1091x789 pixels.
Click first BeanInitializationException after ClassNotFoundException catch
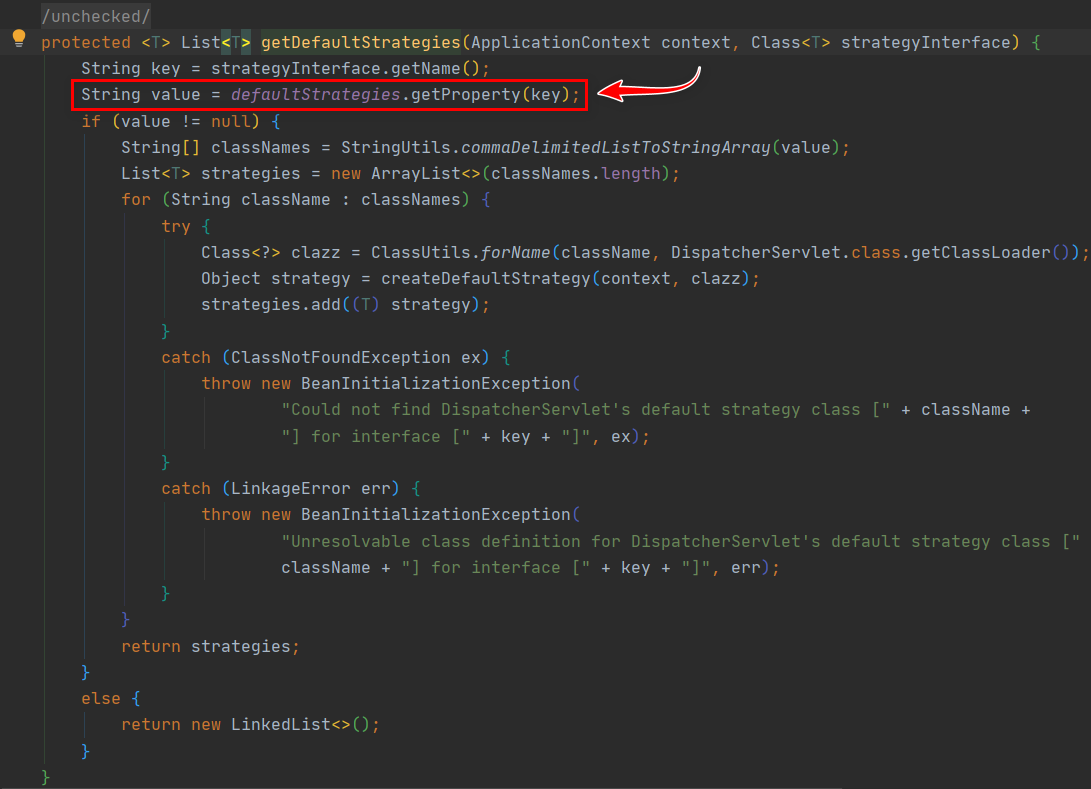click(x=436, y=383)
